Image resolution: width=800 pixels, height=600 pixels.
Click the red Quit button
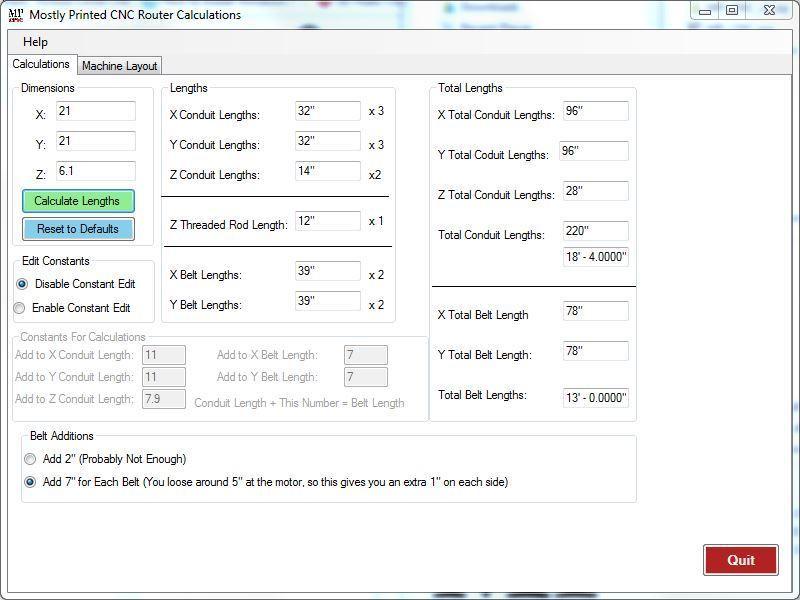(741, 560)
